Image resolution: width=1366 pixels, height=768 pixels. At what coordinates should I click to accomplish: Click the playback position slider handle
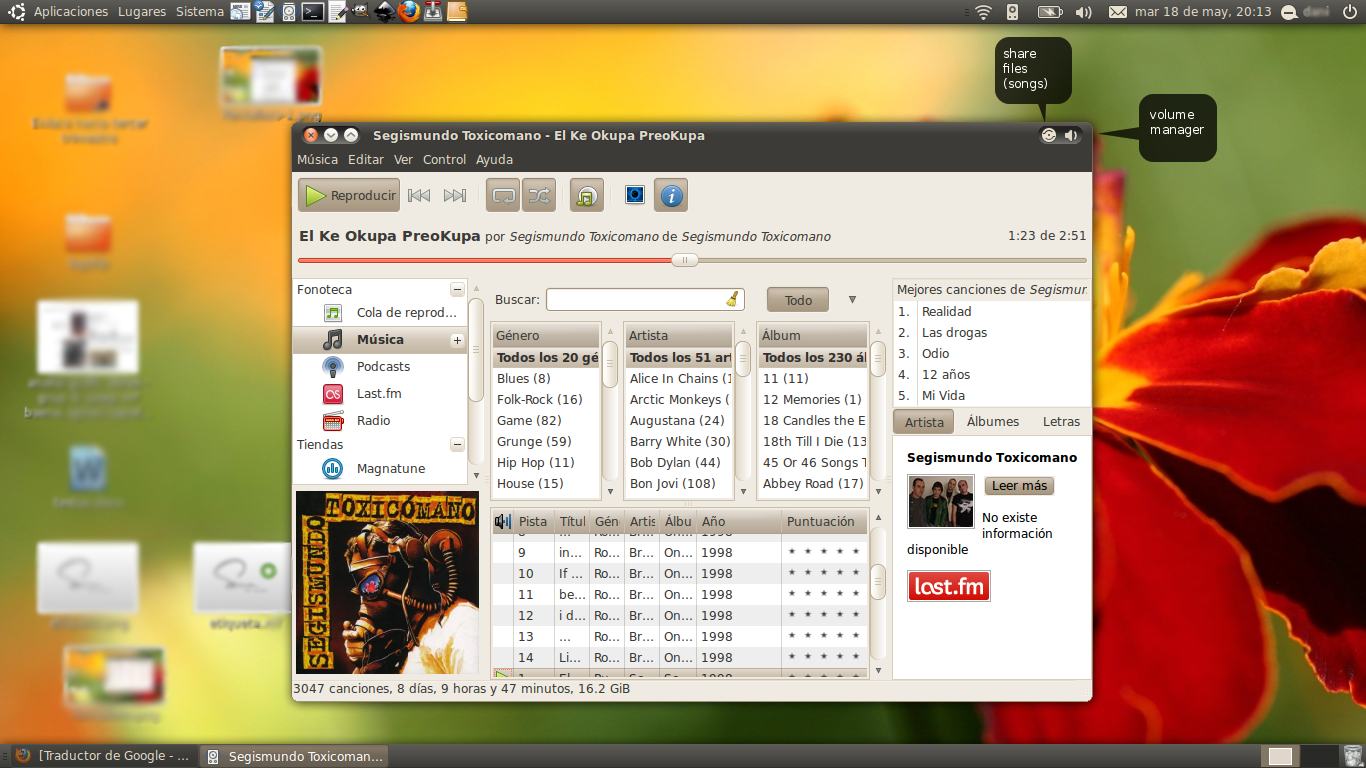point(685,260)
